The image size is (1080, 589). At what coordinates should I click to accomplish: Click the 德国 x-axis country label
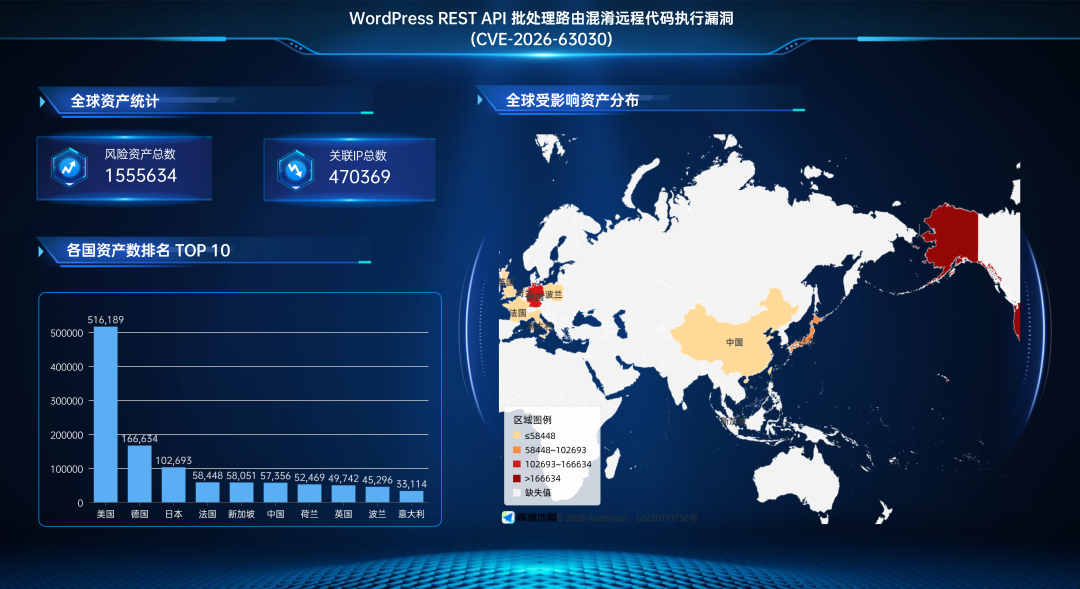[x=140, y=514]
